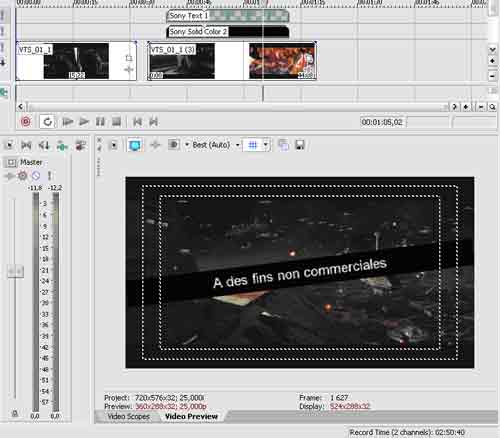
Task: Start recording with the red Record button
Action: (26, 122)
